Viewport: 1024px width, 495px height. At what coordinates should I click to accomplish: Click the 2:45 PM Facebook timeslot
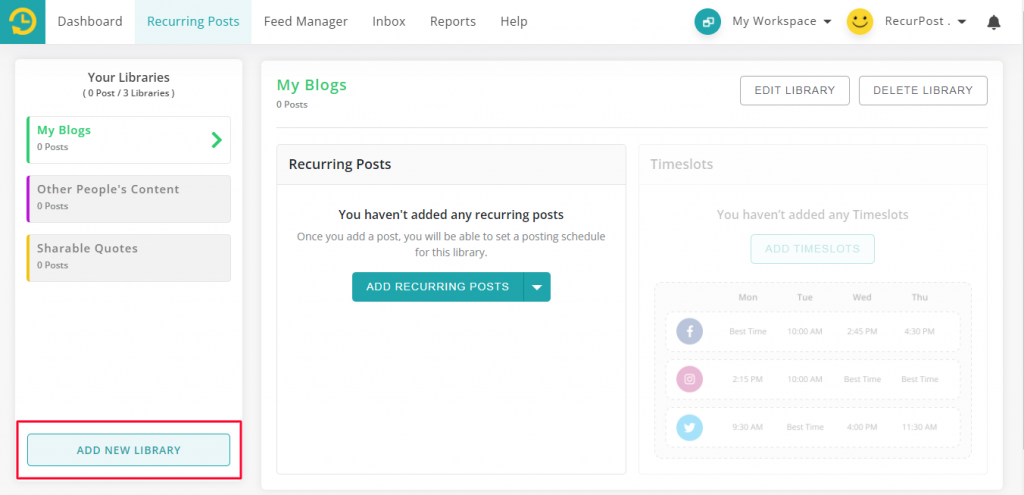pos(862,331)
